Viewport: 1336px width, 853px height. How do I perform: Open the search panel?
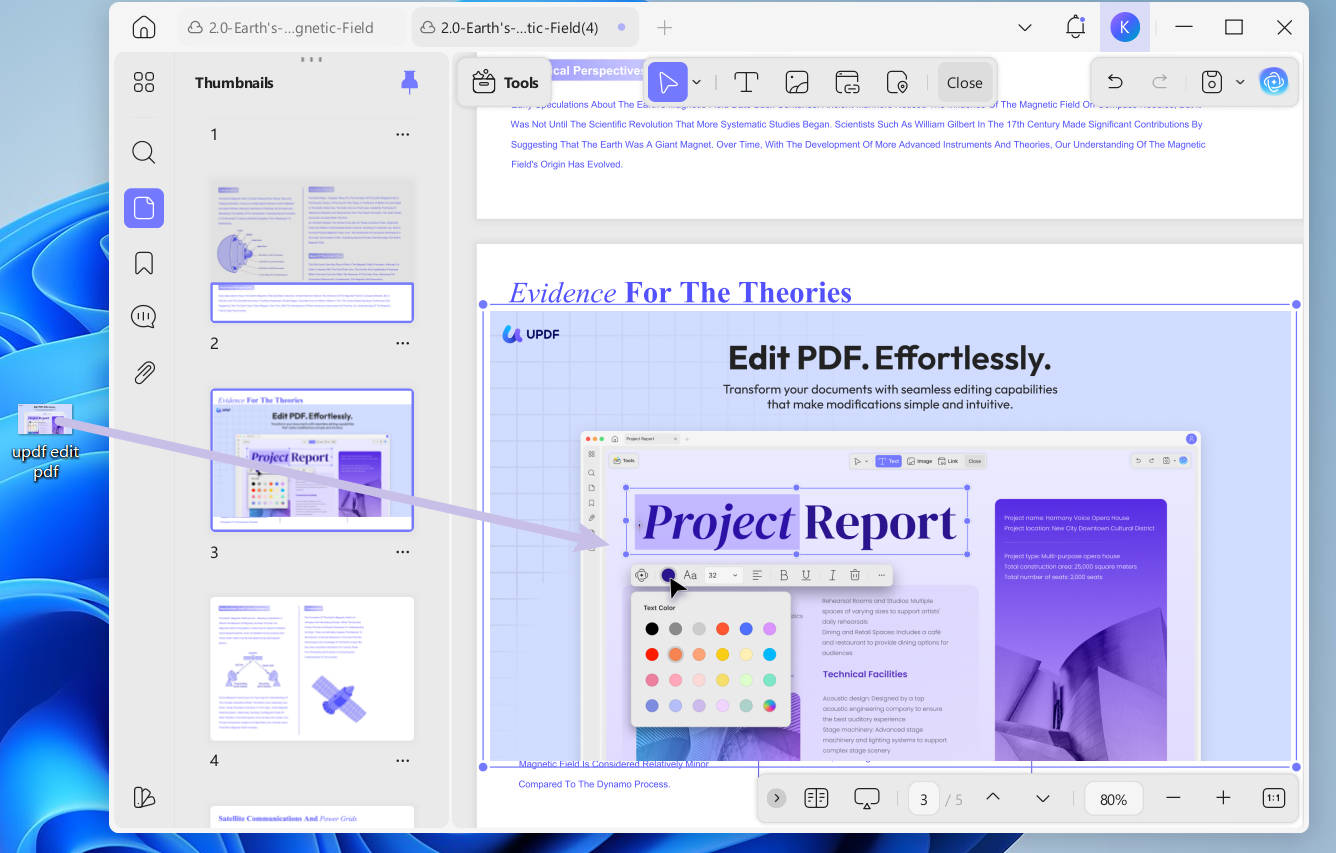pos(144,152)
